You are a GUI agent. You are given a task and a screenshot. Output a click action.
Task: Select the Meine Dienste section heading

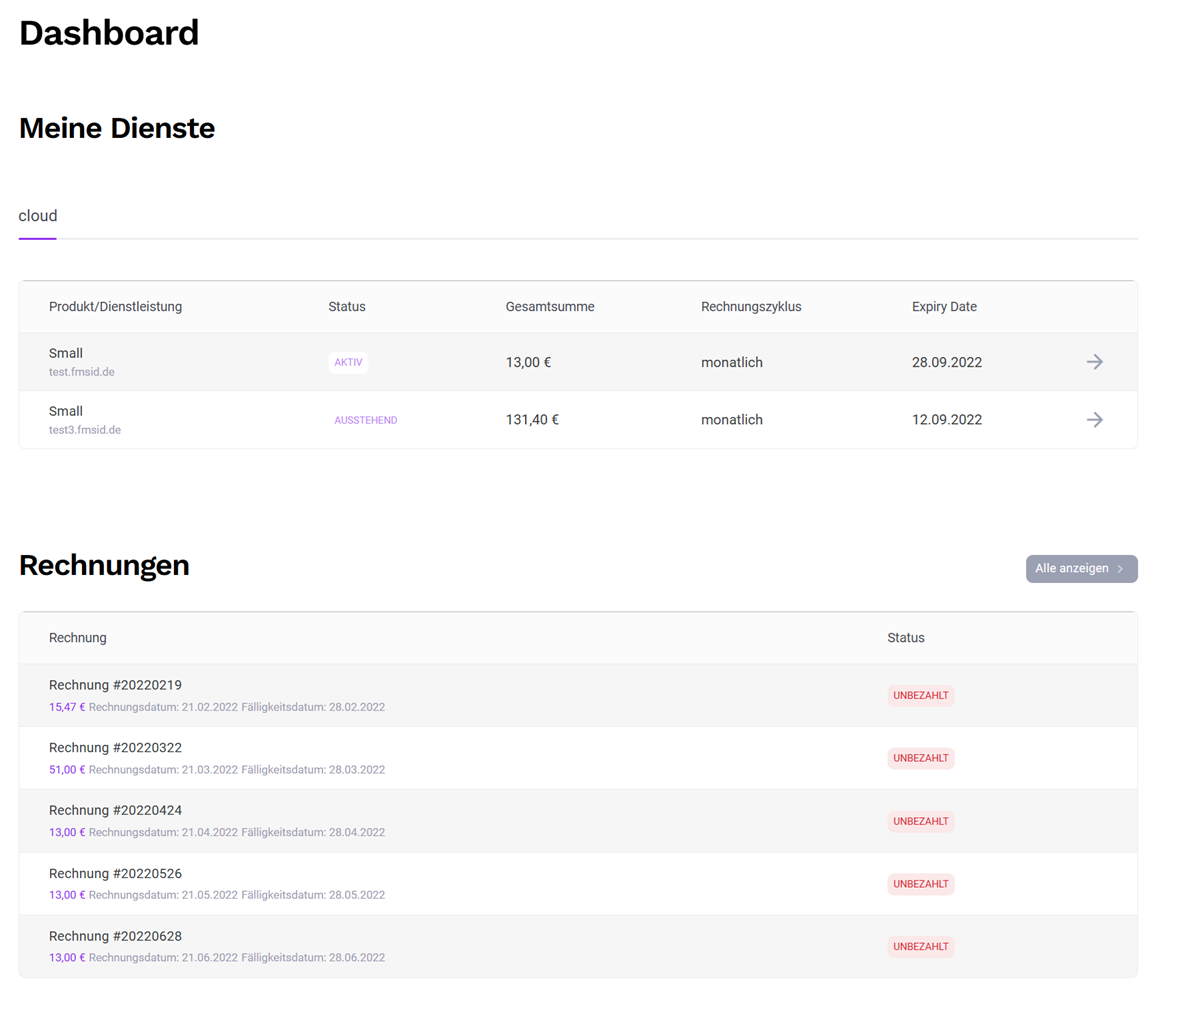[116, 128]
